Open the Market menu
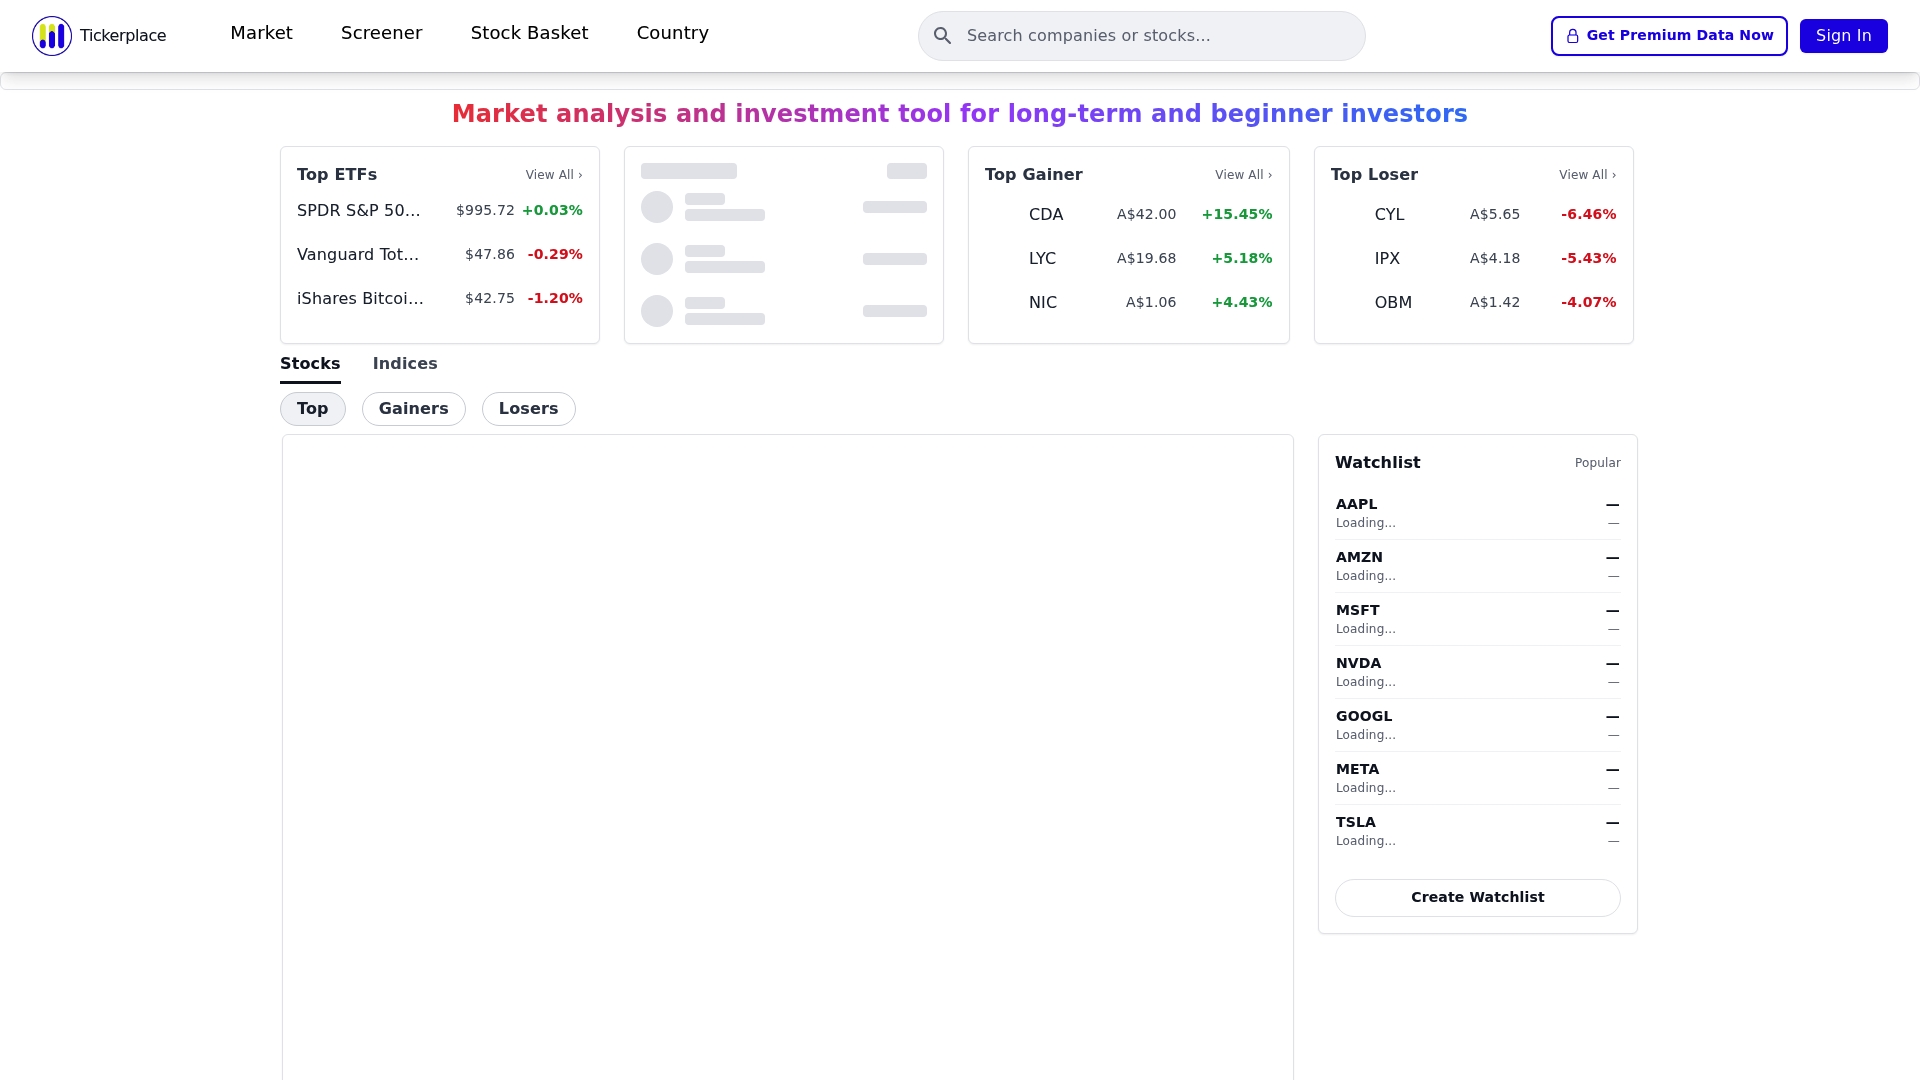Image resolution: width=1920 pixels, height=1080 pixels. pos(261,33)
